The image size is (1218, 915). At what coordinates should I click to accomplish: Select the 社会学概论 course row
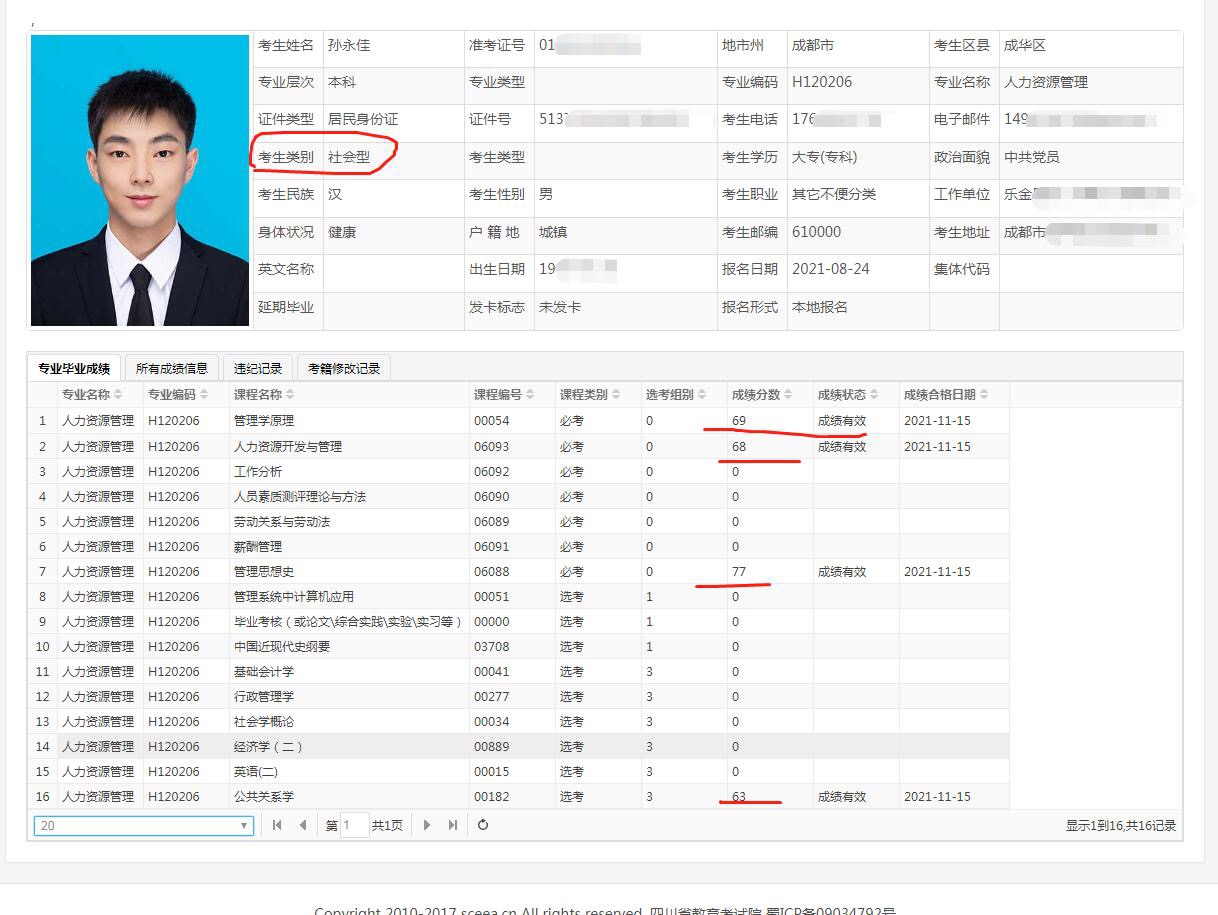pos(519,721)
